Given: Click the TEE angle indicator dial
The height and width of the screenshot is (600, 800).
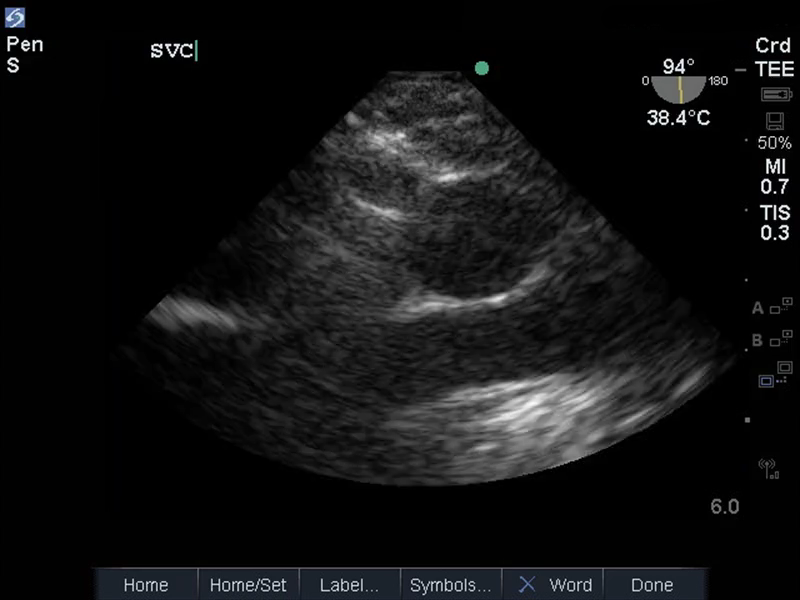Looking at the screenshot, I should click(678, 88).
